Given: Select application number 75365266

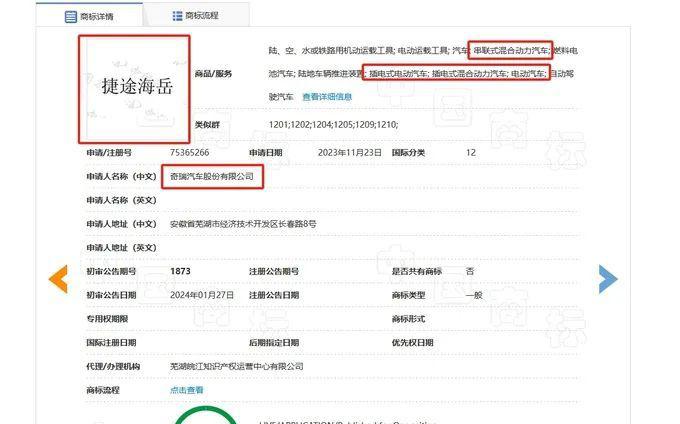Looking at the screenshot, I should (x=190, y=153).
